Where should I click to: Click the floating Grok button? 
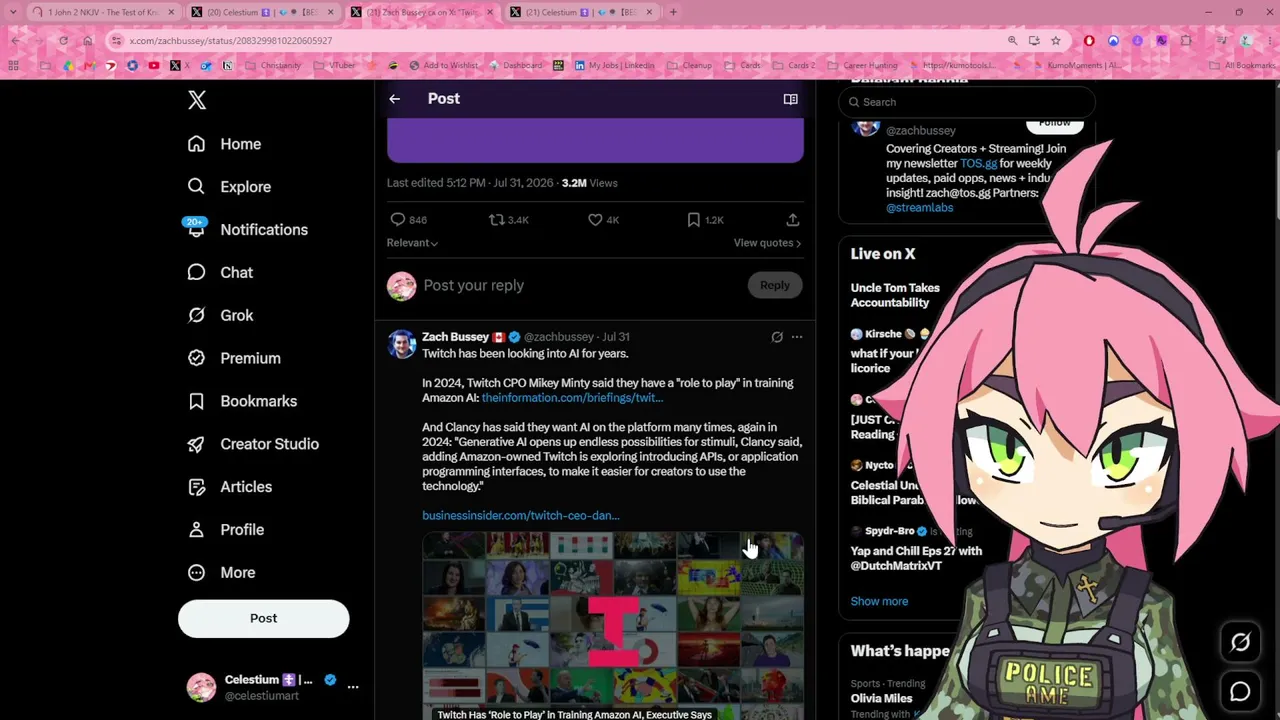1240,643
